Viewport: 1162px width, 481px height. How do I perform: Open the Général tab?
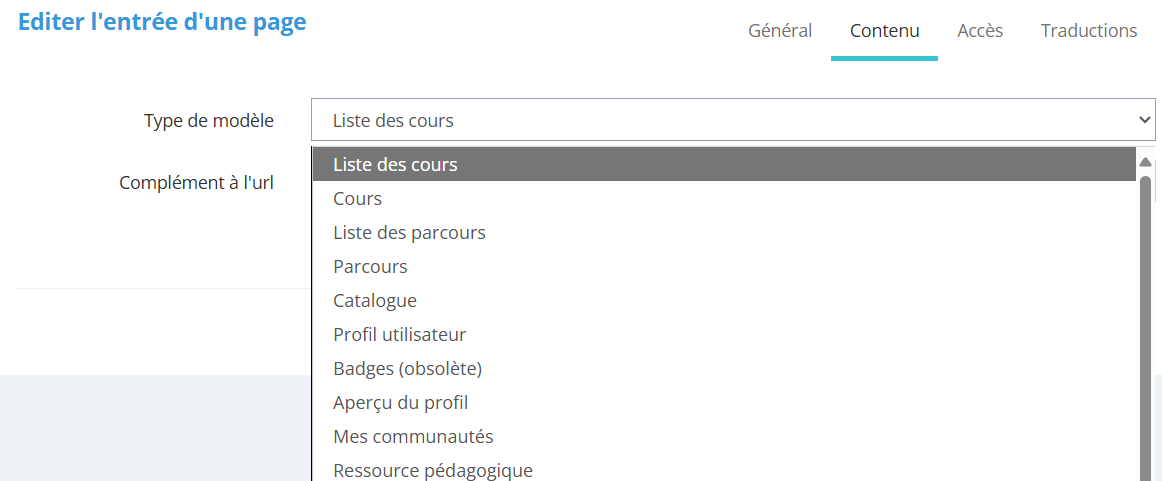point(780,31)
